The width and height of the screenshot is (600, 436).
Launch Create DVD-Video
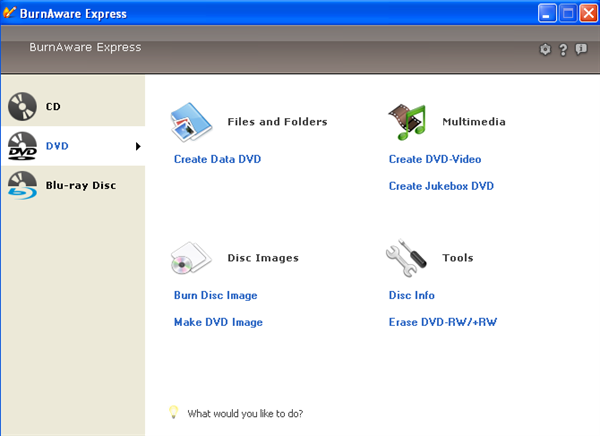point(435,159)
